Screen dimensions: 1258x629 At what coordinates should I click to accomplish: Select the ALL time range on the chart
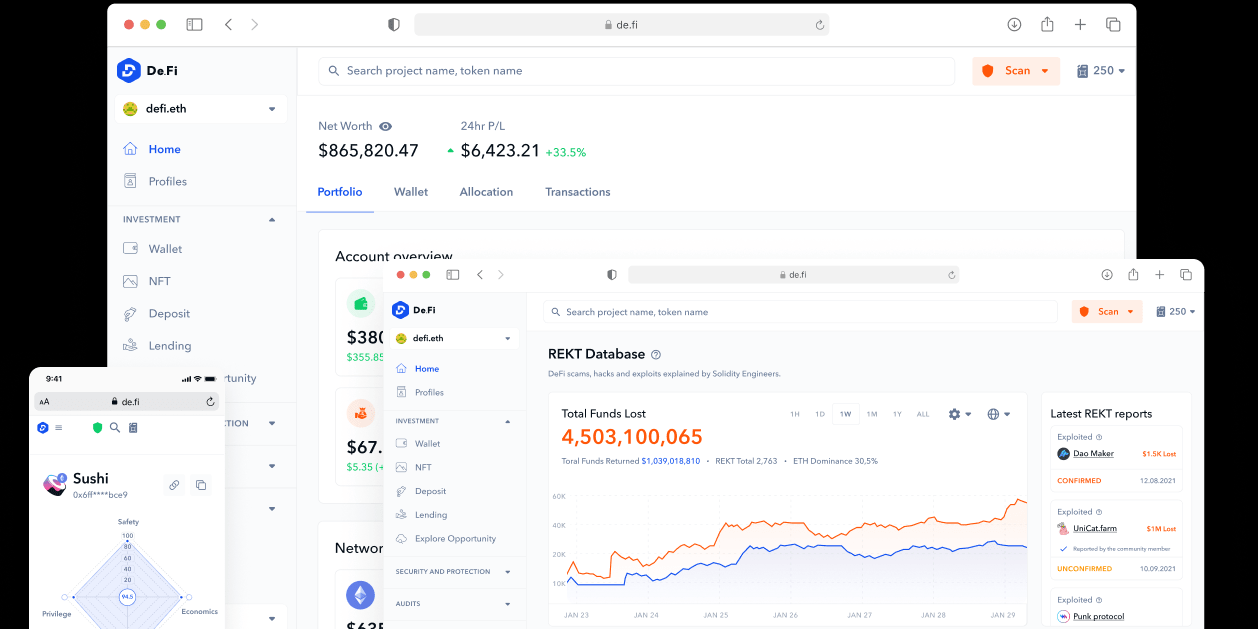tap(923, 414)
